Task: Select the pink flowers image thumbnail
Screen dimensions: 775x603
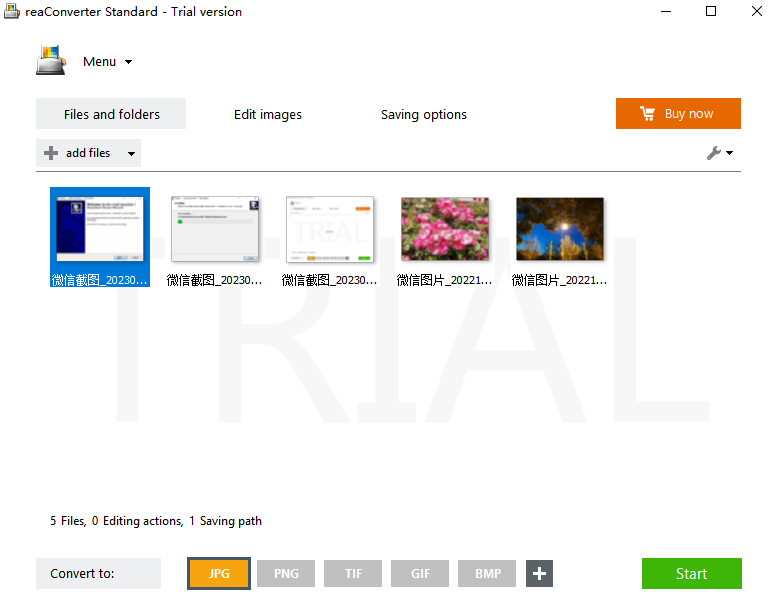Action: point(445,229)
